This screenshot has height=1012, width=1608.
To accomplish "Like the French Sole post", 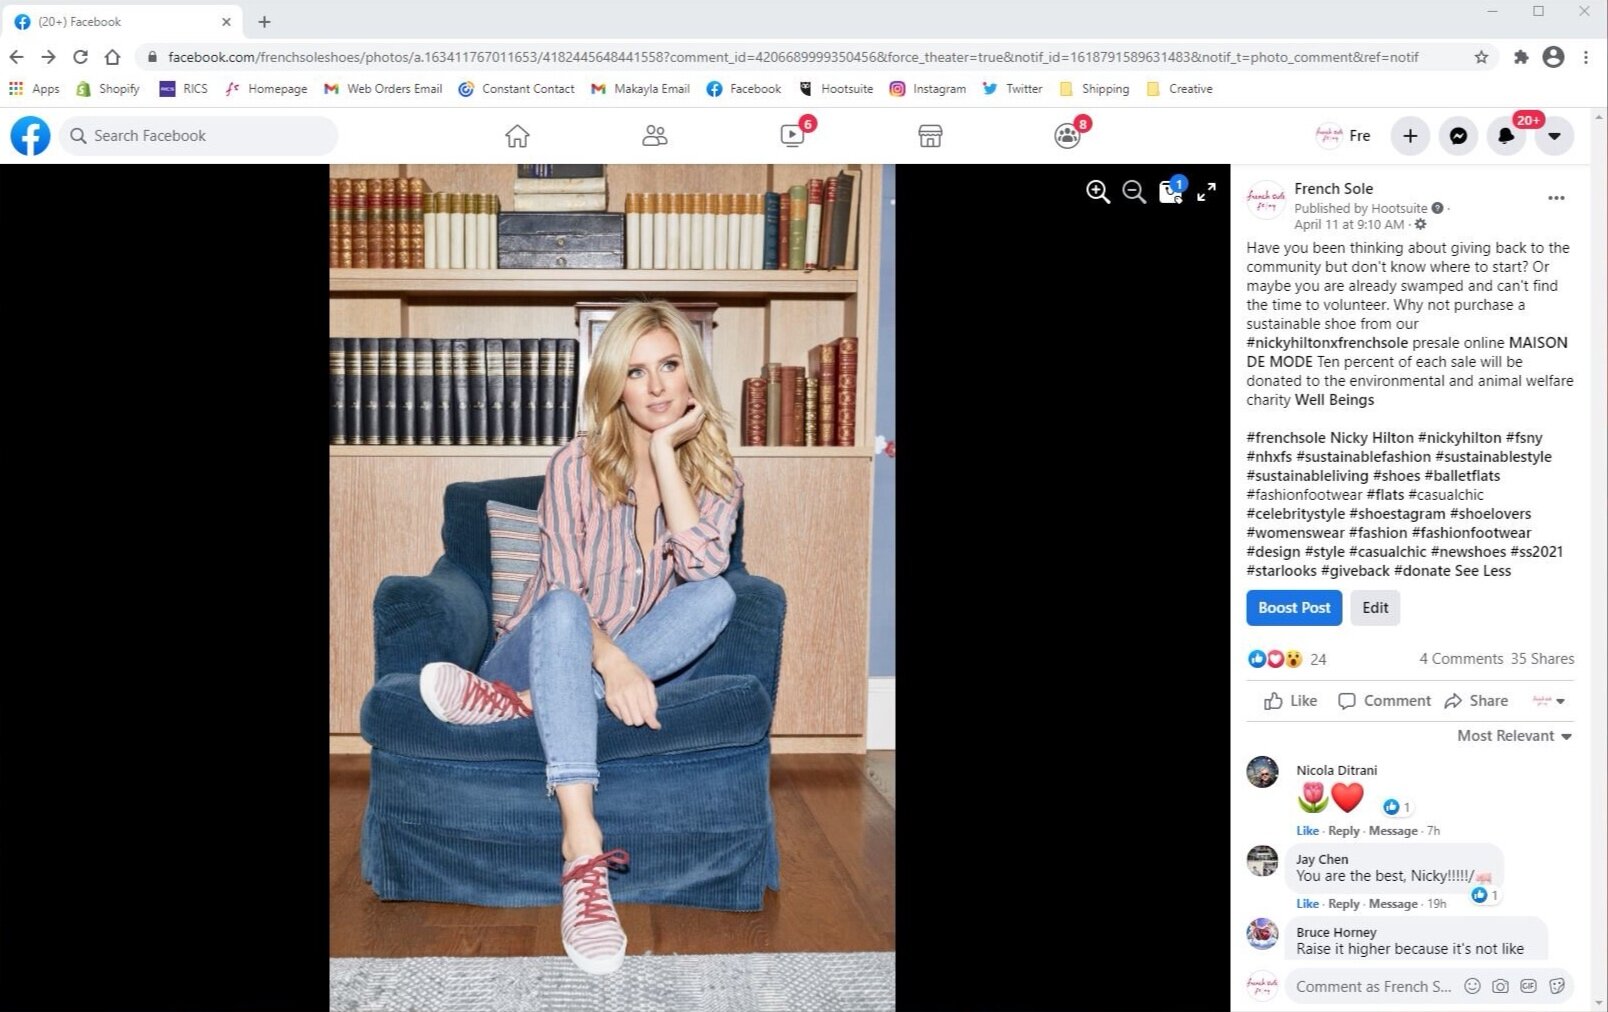I will (1290, 701).
